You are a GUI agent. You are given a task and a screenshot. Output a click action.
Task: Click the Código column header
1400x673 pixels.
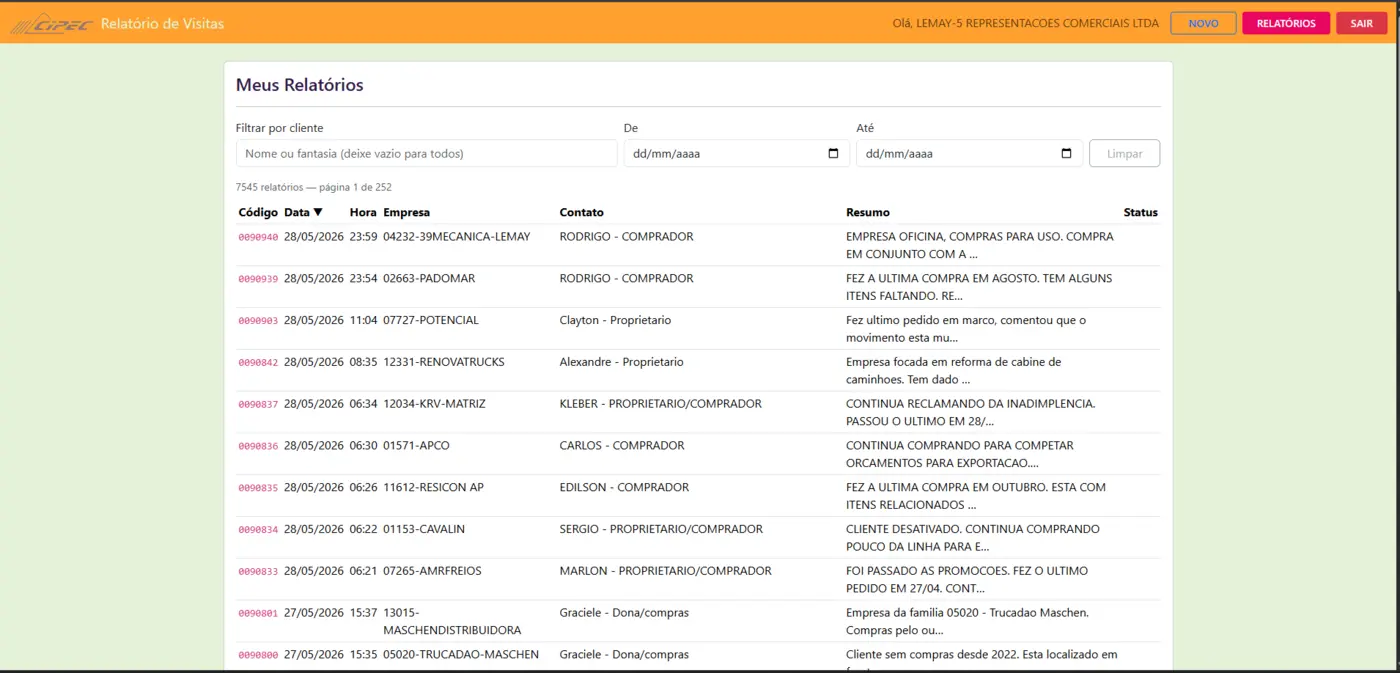(x=258, y=212)
